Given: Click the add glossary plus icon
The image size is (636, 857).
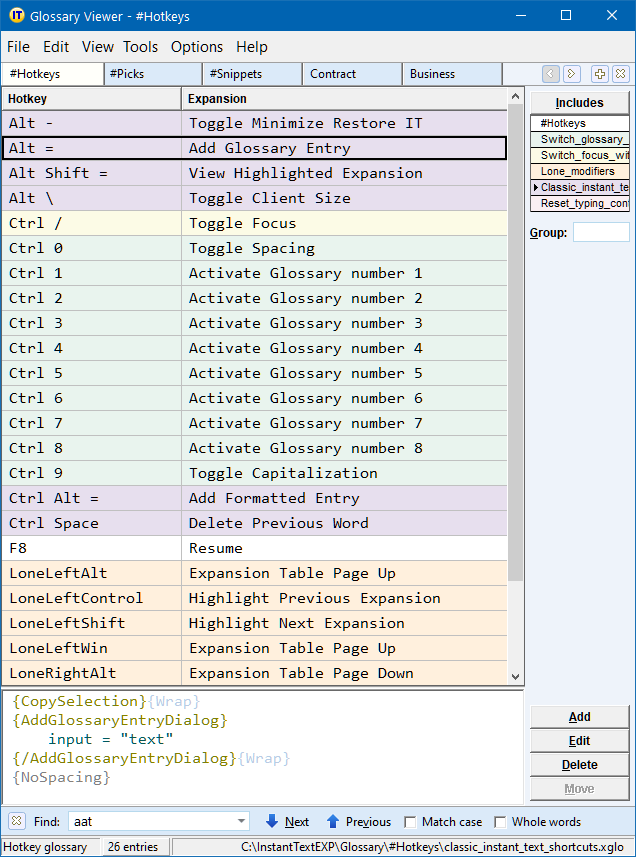Looking at the screenshot, I should point(599,73).
